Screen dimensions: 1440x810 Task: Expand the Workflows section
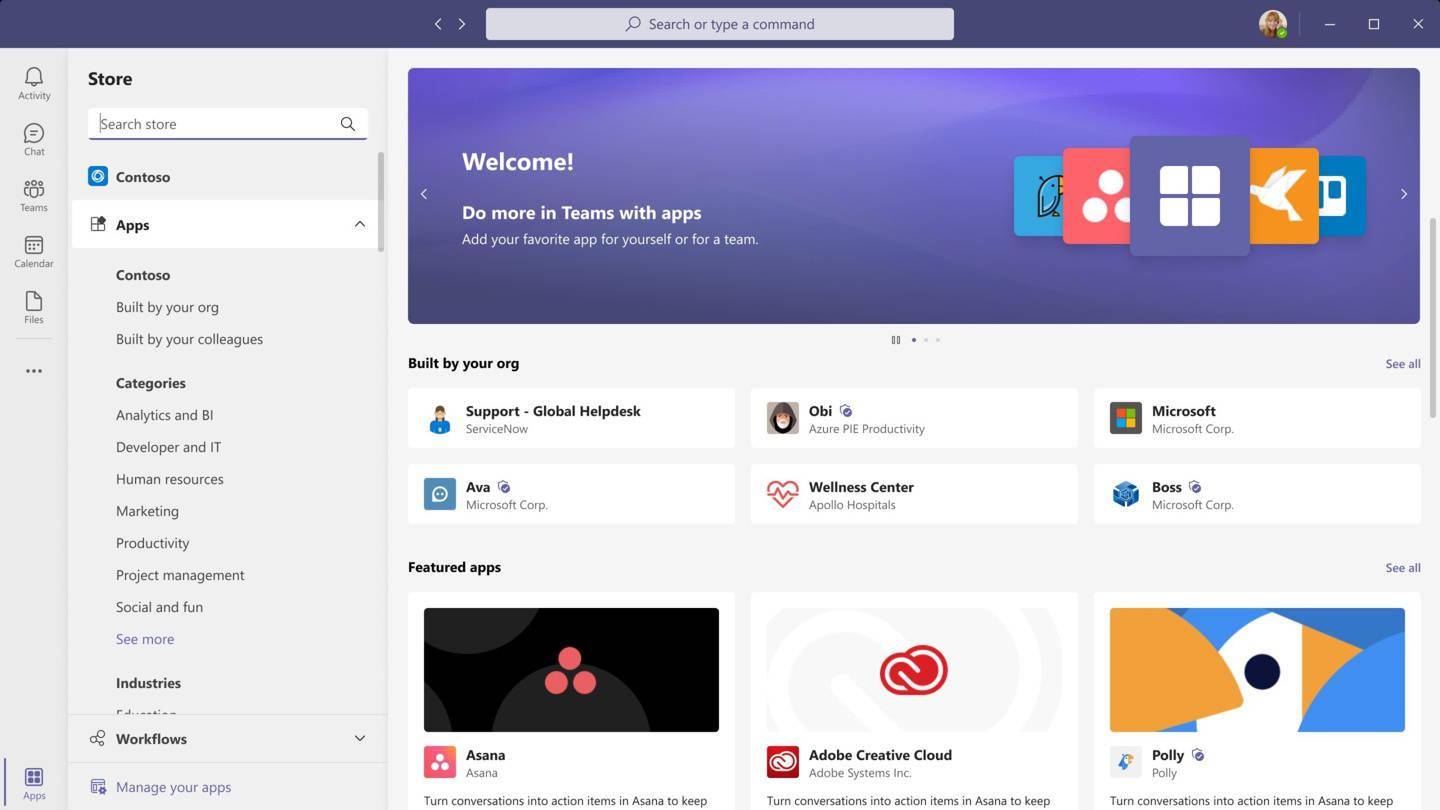(359, 739)
